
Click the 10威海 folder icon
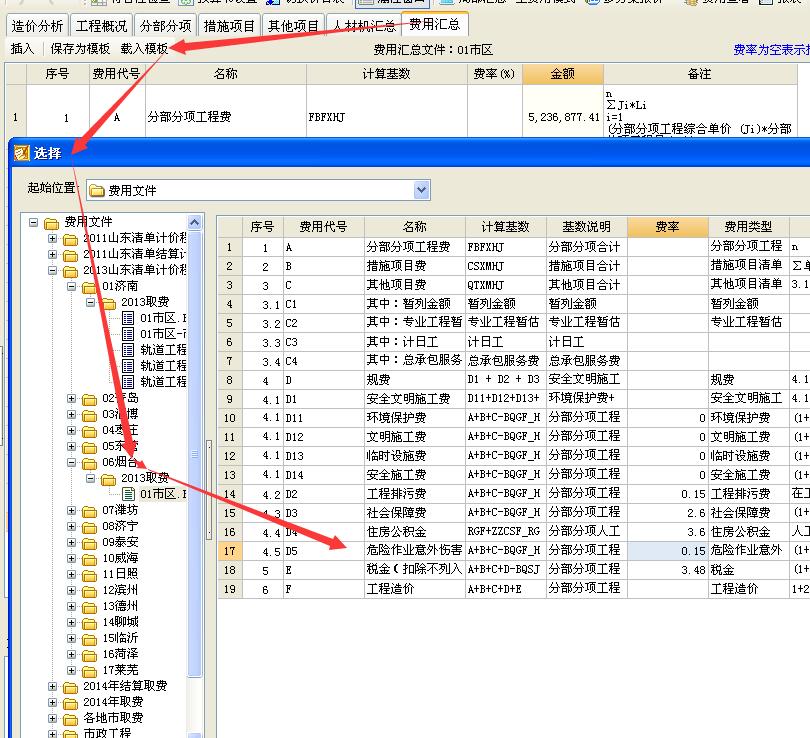tap(89, 559)
